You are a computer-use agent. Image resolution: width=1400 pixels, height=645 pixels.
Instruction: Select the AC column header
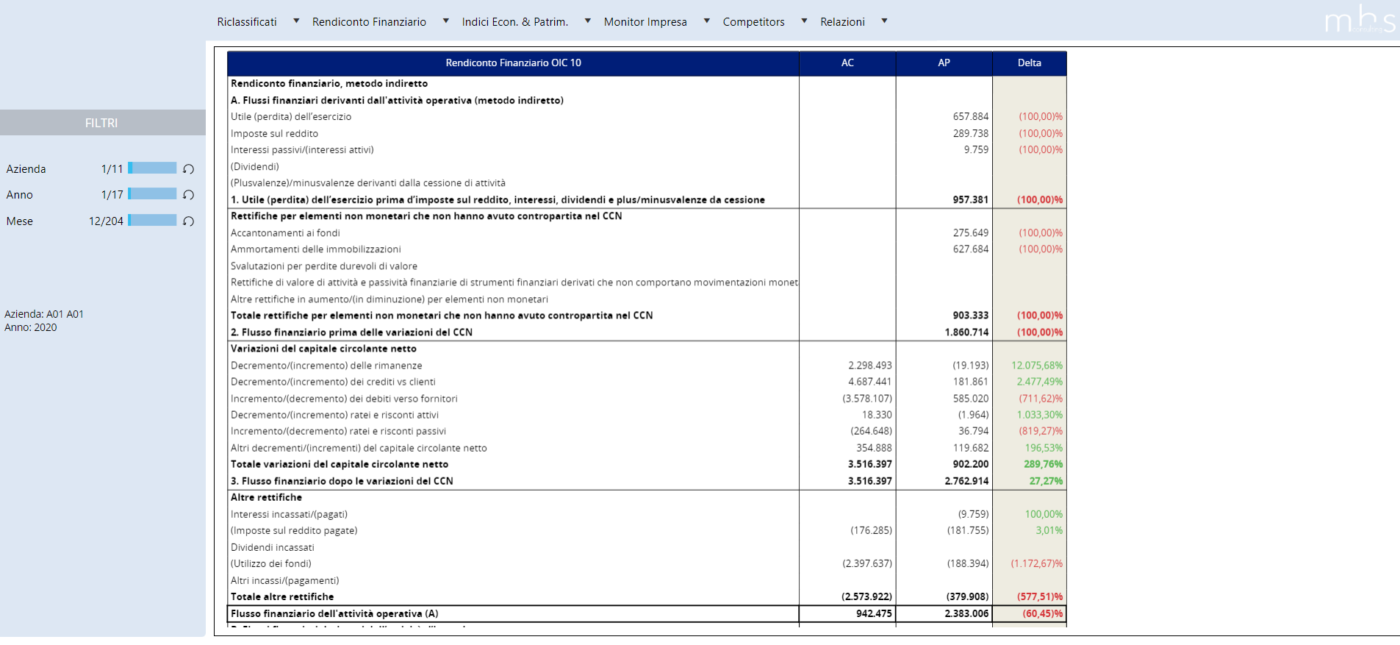tap(847, 63)
